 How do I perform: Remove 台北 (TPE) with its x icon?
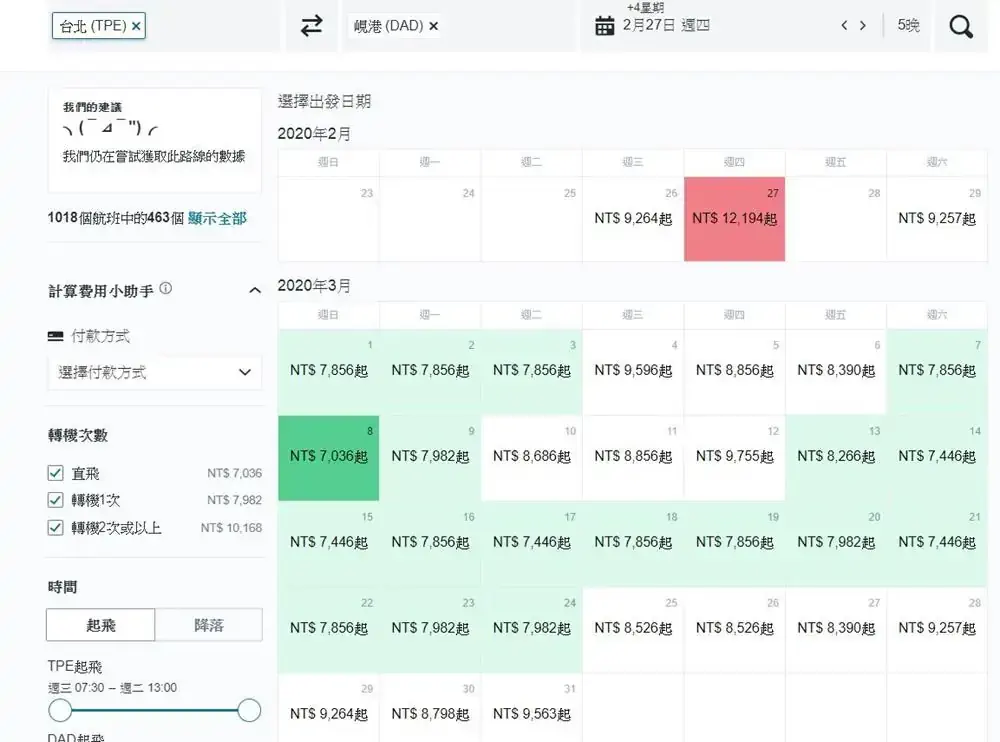point(136,26)
